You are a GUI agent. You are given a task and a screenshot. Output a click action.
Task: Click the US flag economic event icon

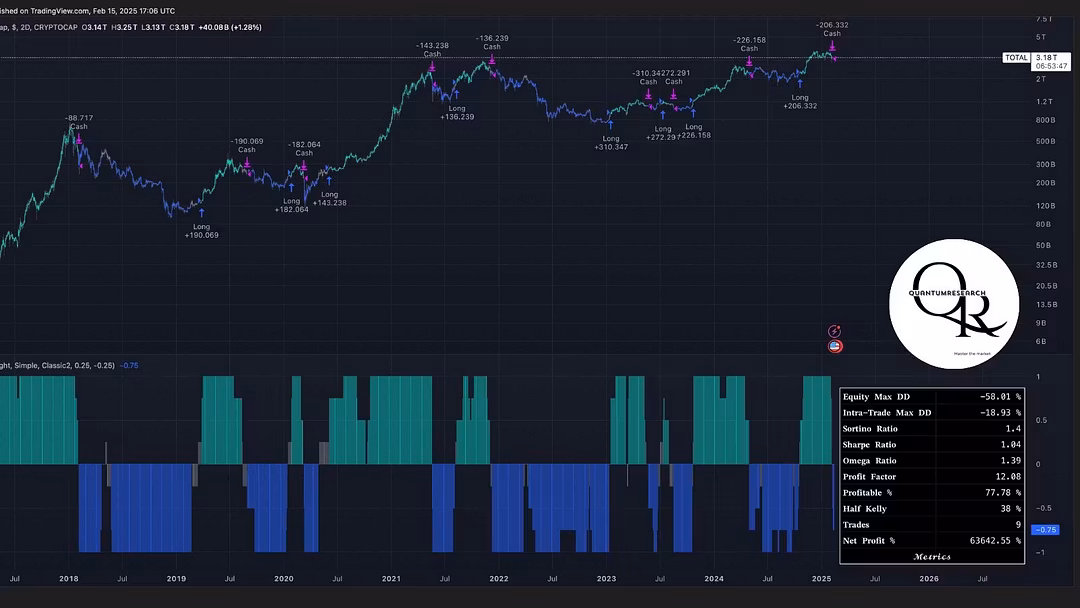click(x=835, y=346)
